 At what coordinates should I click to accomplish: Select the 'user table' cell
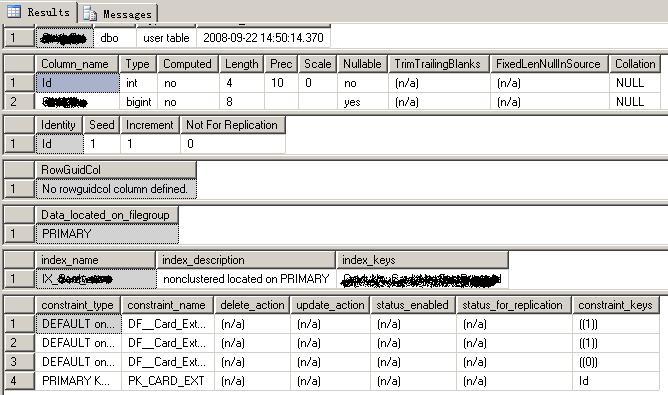point(166,38)
